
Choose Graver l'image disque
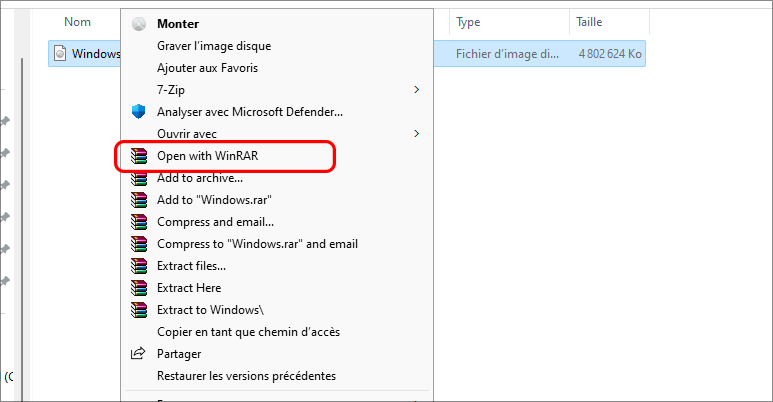(x=214, y=46)
